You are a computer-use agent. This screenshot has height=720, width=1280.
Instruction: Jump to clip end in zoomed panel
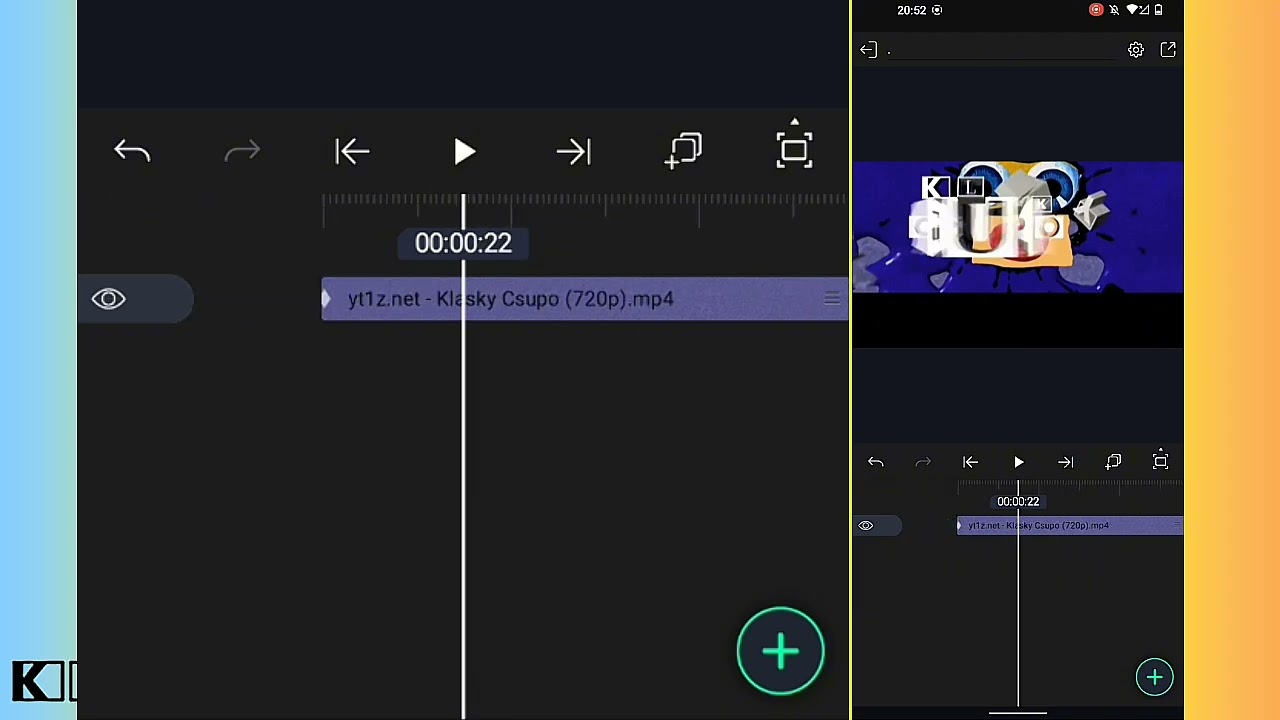[x=574, y=152]
